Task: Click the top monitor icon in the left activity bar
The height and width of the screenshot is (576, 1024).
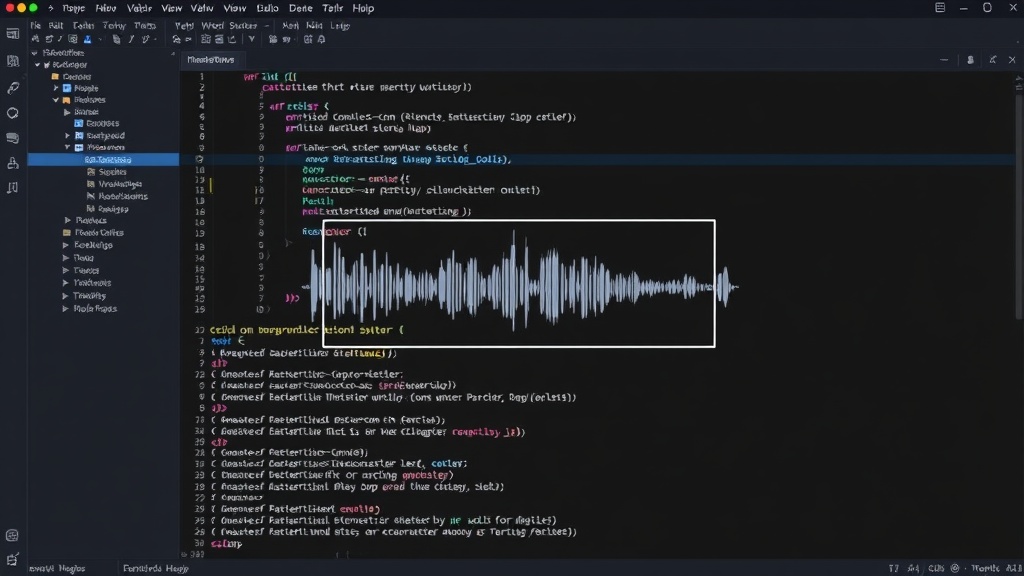Action: tap(12, 34)
